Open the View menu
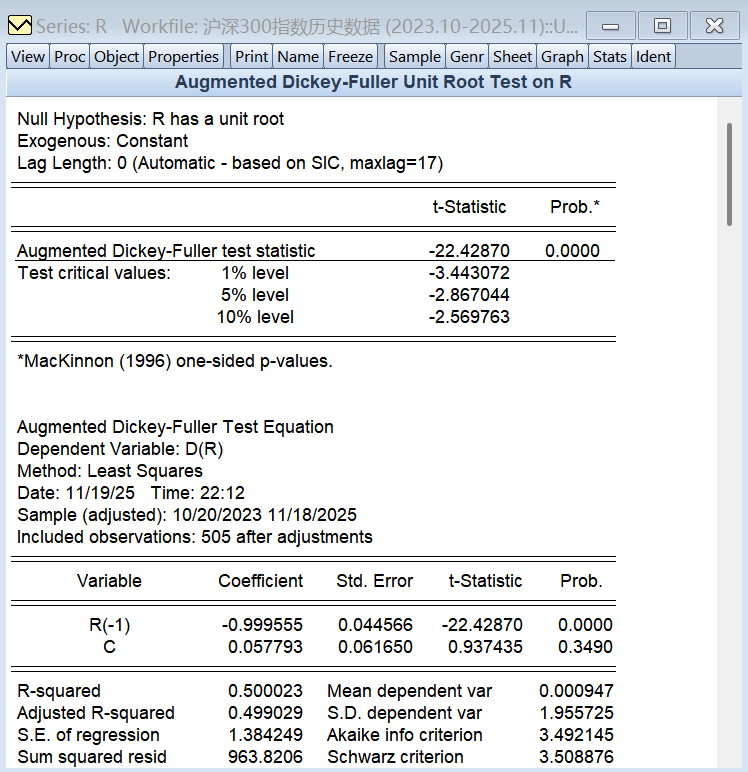The height and width of the screenshot is (772, 748). click(28, 57)
